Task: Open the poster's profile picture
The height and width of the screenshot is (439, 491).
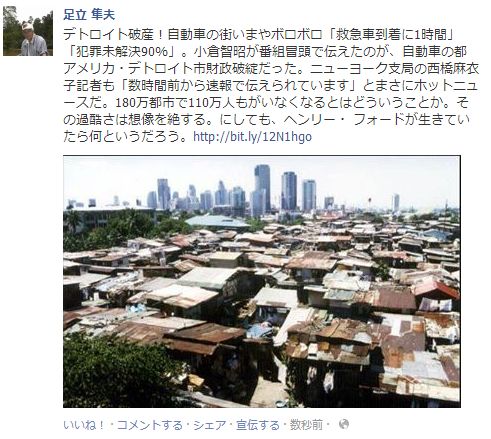Action: pyautogui.click(x=28, y=31)
